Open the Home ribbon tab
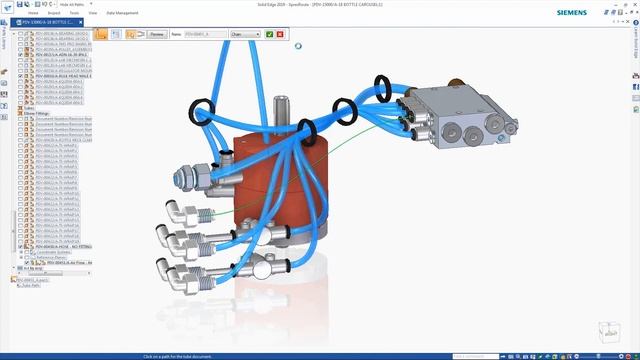This screenshot has width=640, height=360. pos(33,13)
